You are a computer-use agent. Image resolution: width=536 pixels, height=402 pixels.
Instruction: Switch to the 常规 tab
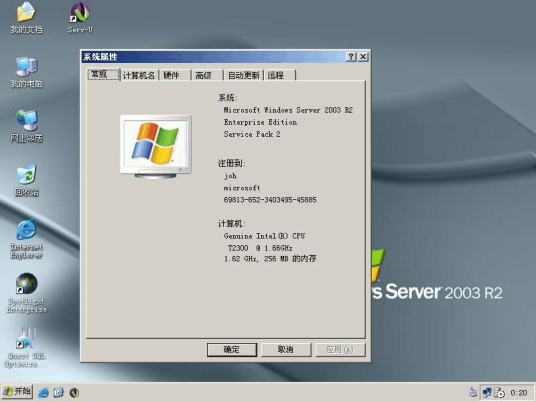103,74
